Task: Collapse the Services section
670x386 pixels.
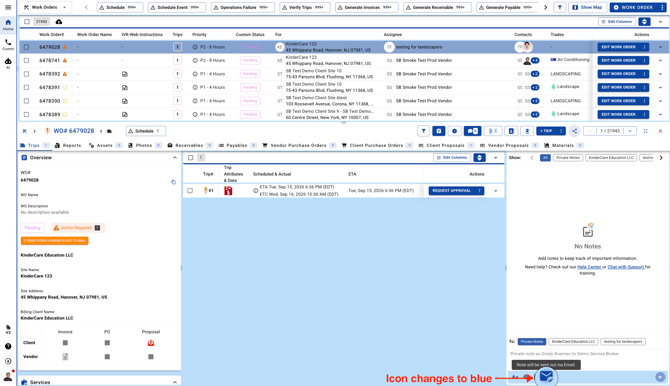Action: point(175,382)
